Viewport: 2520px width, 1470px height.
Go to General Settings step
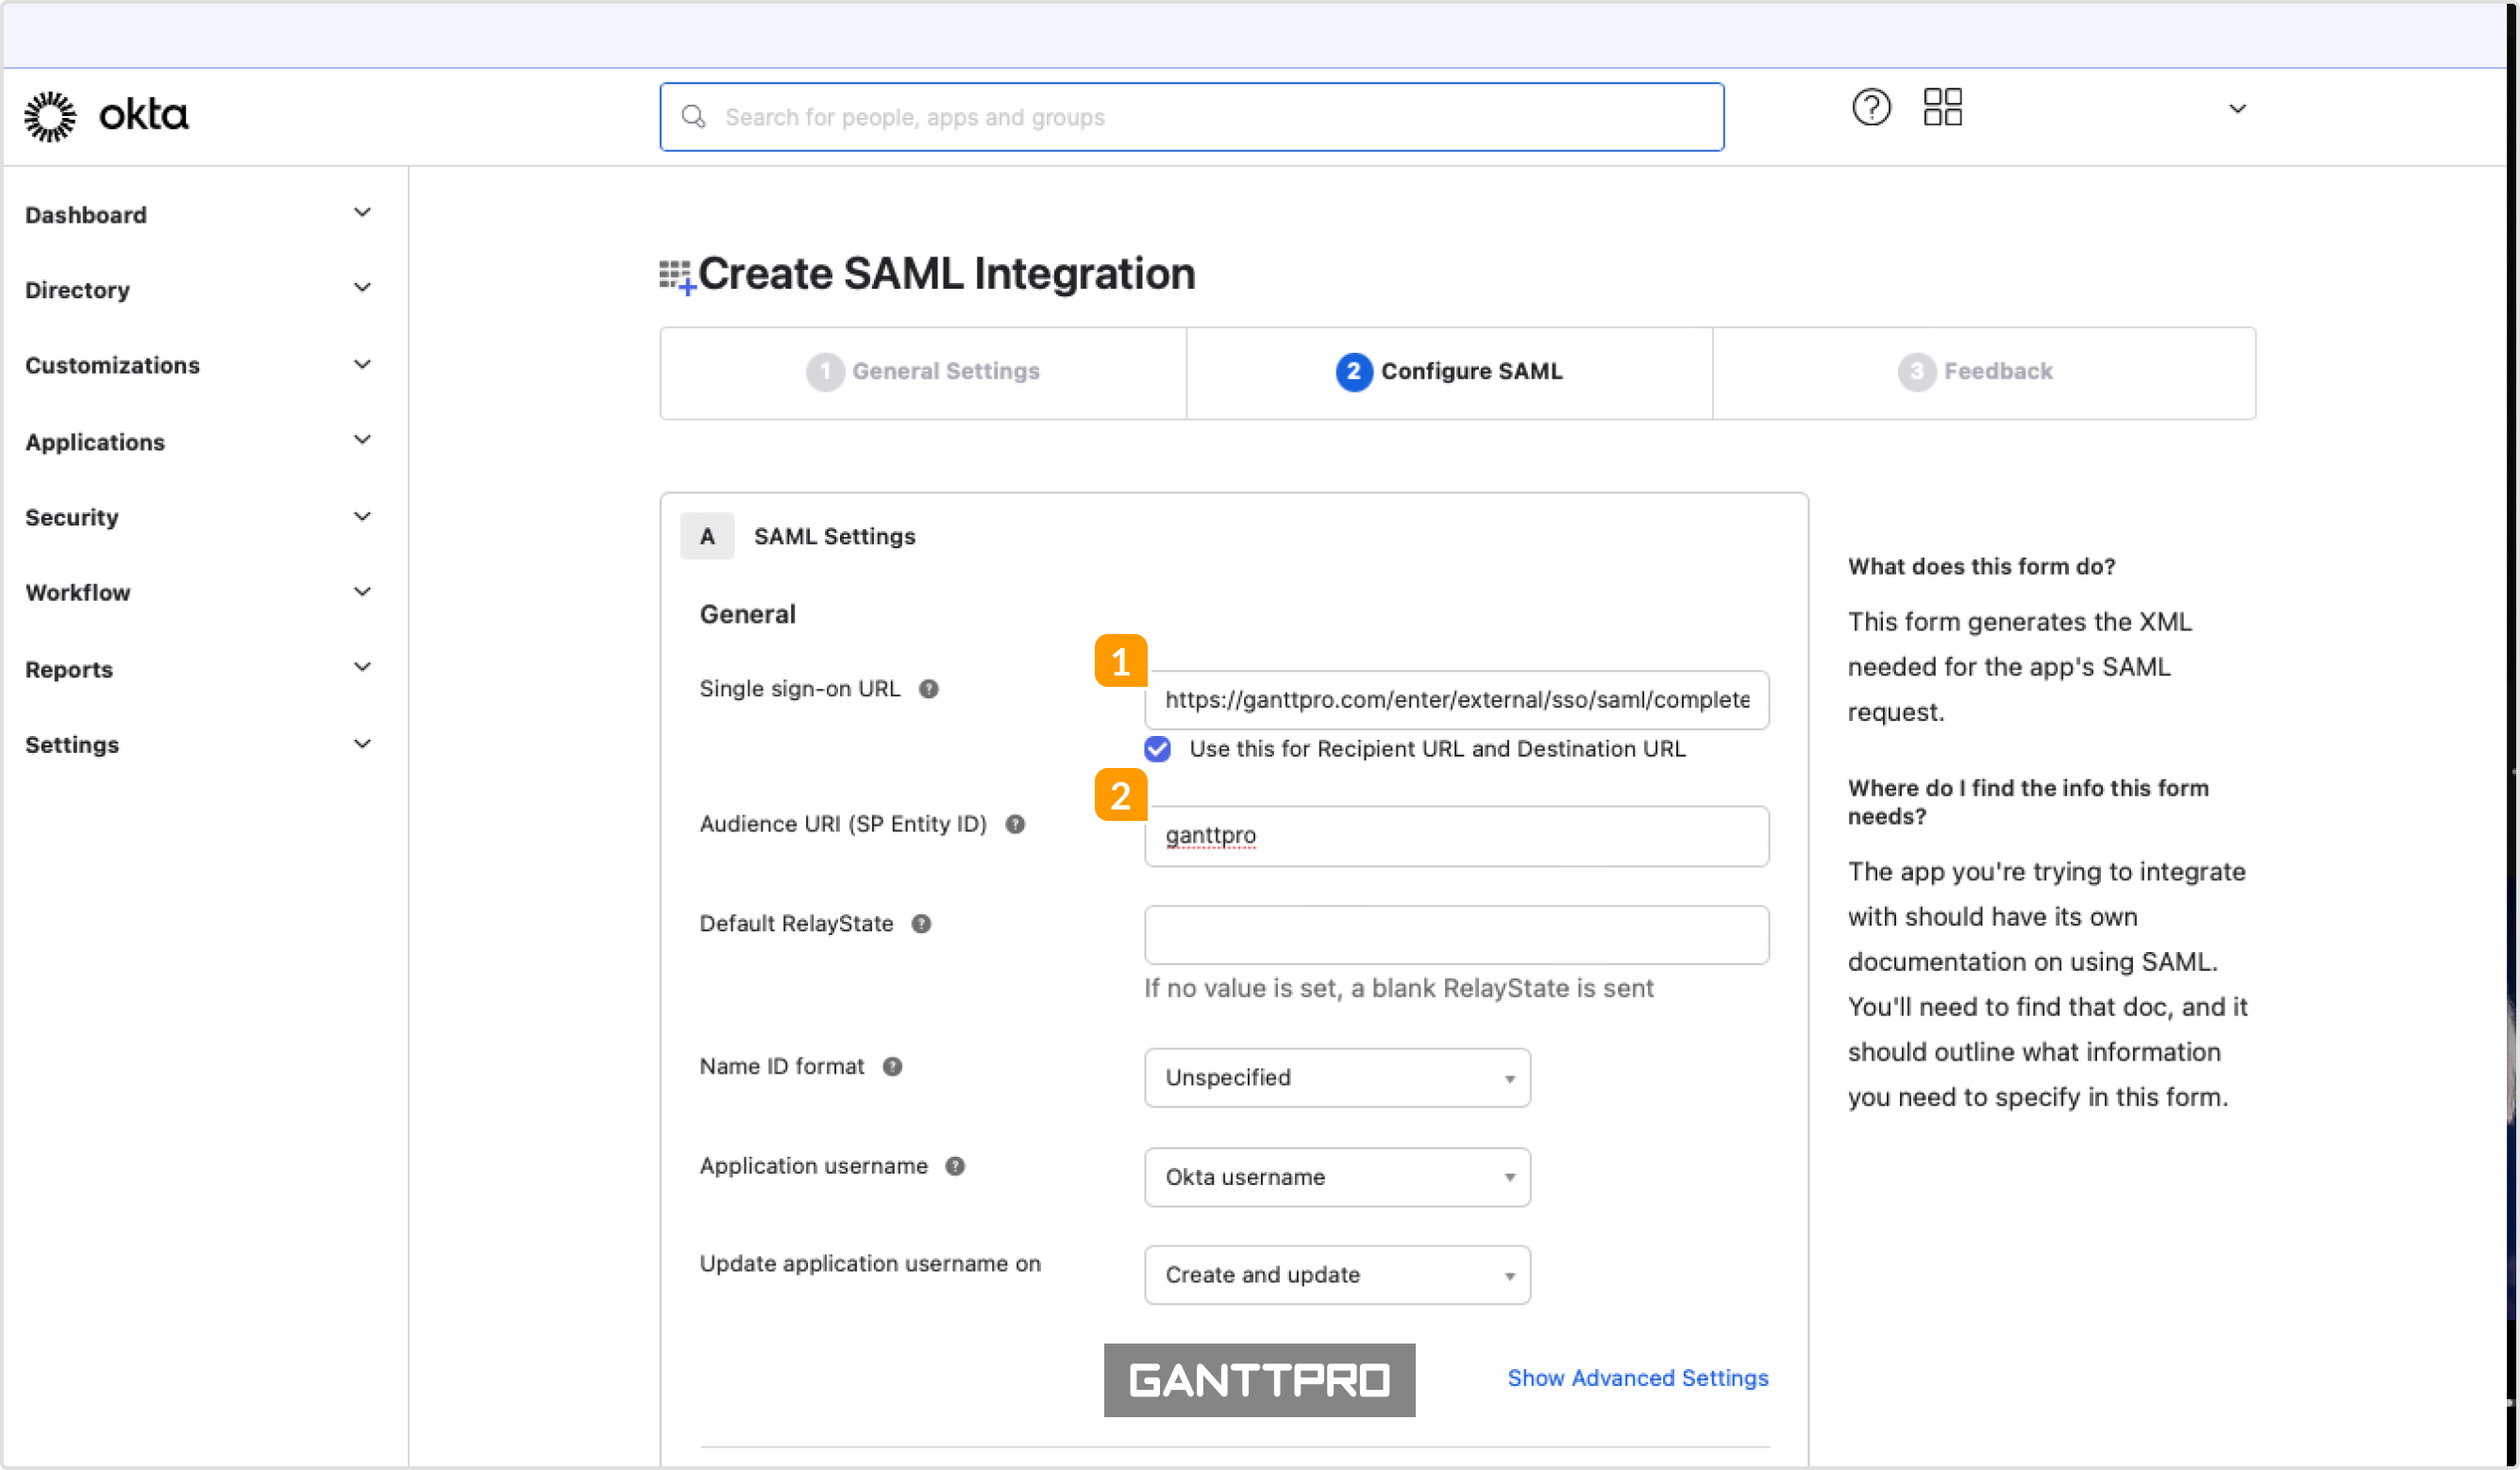point(923,372)
